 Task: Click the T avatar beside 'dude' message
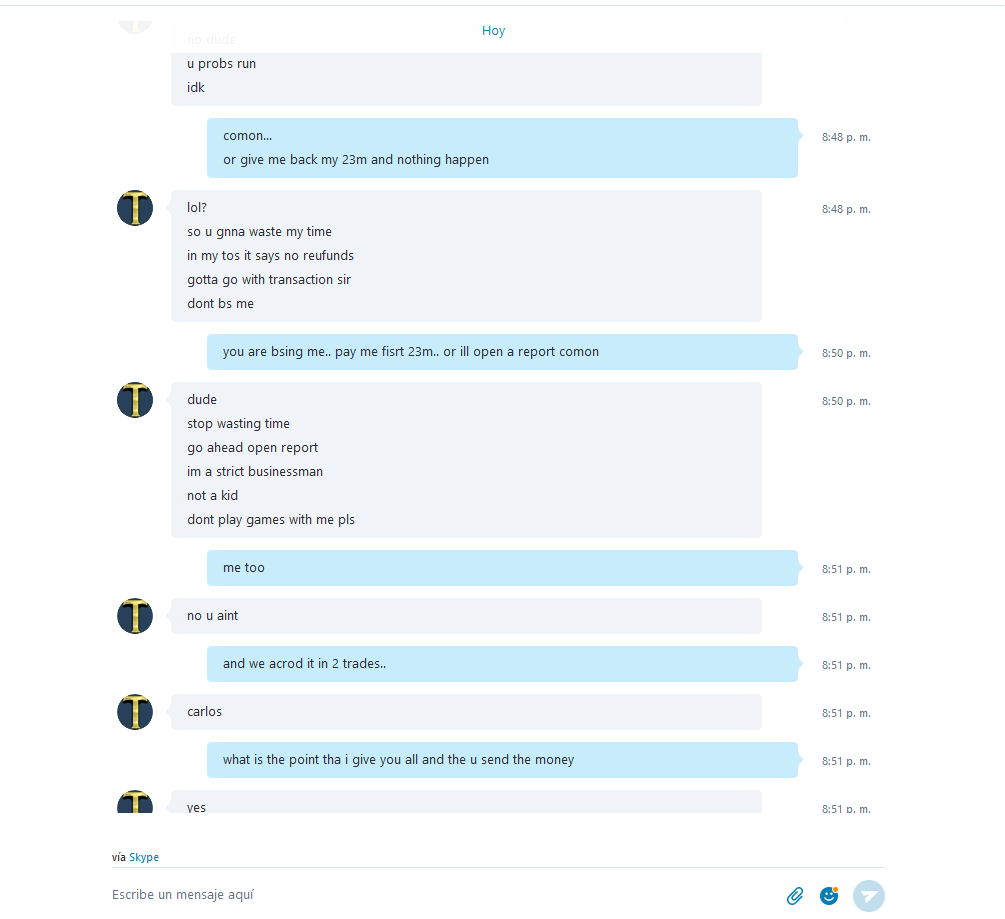(135, 400)
